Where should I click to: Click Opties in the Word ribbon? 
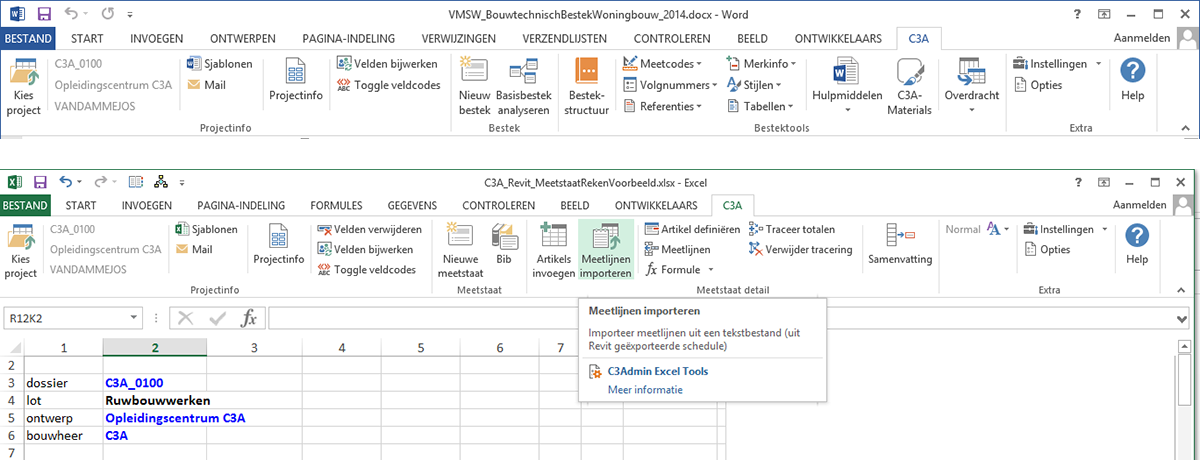1038,85
